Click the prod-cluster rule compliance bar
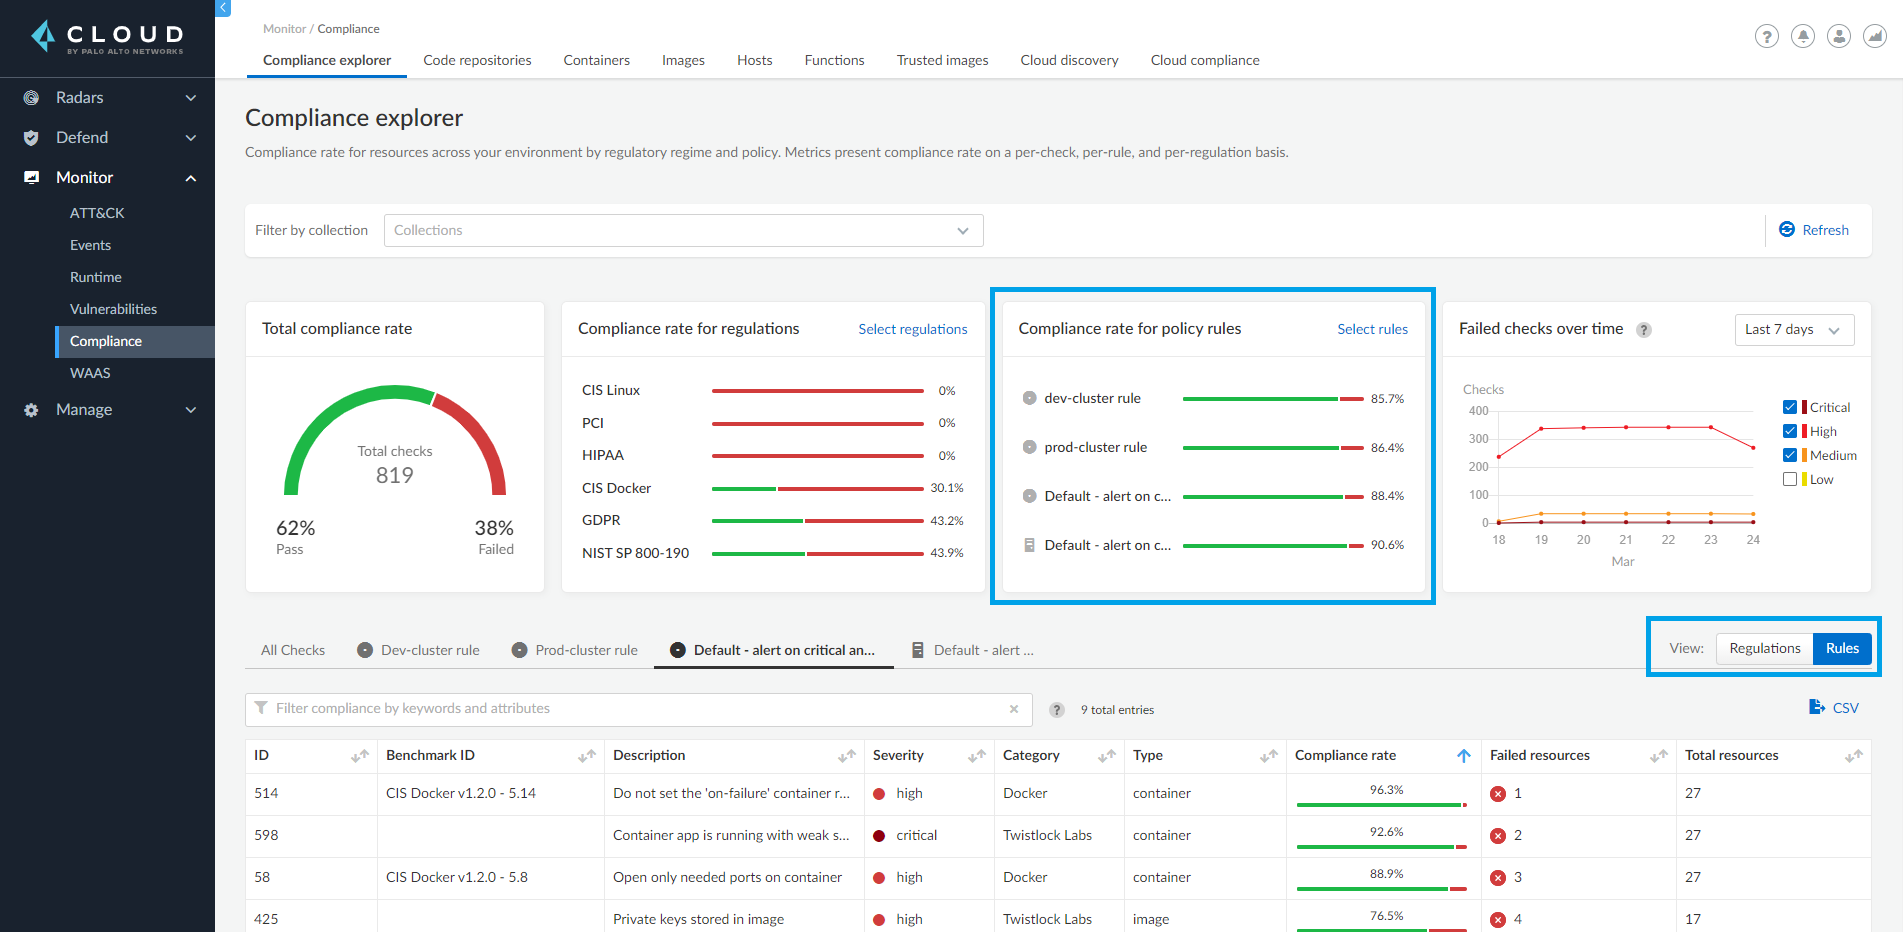This screenshot has width=1903, height=932. [x=1273, y=448]
